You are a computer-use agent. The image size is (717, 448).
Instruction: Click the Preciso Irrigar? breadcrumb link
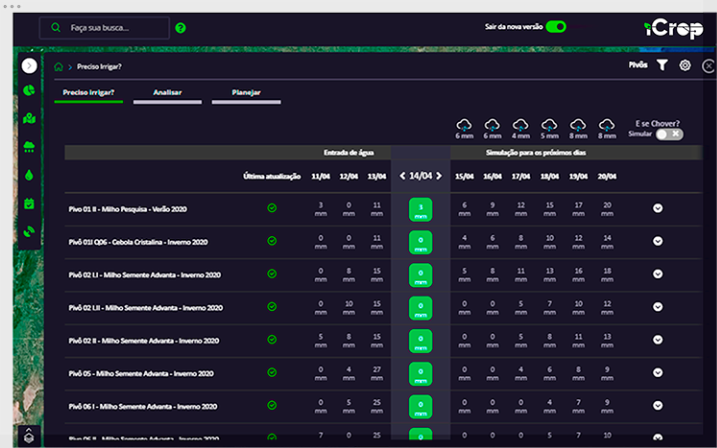pyautogui.click(x=99, y=67)
